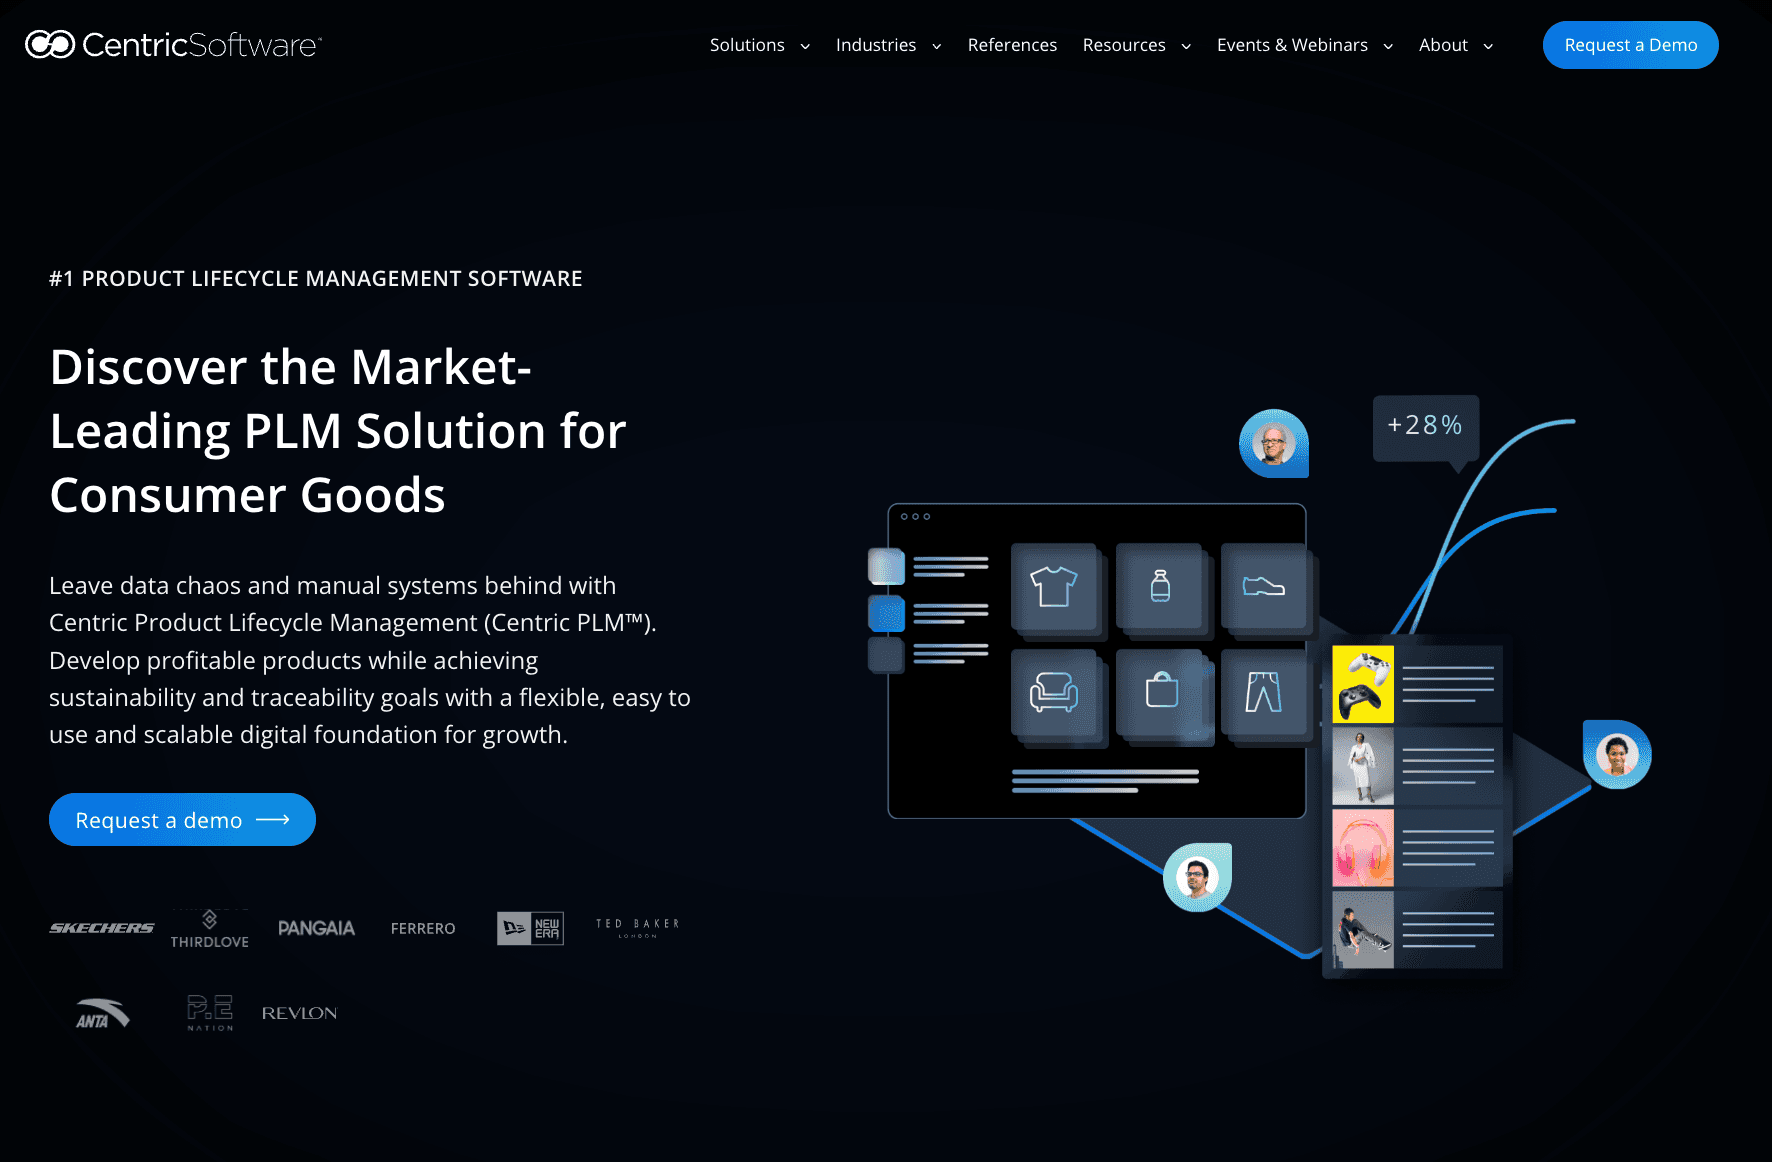Click the arrow on Request a demo button
Viewport: 1772px width, 1162px height.
(x=273, y=820)
